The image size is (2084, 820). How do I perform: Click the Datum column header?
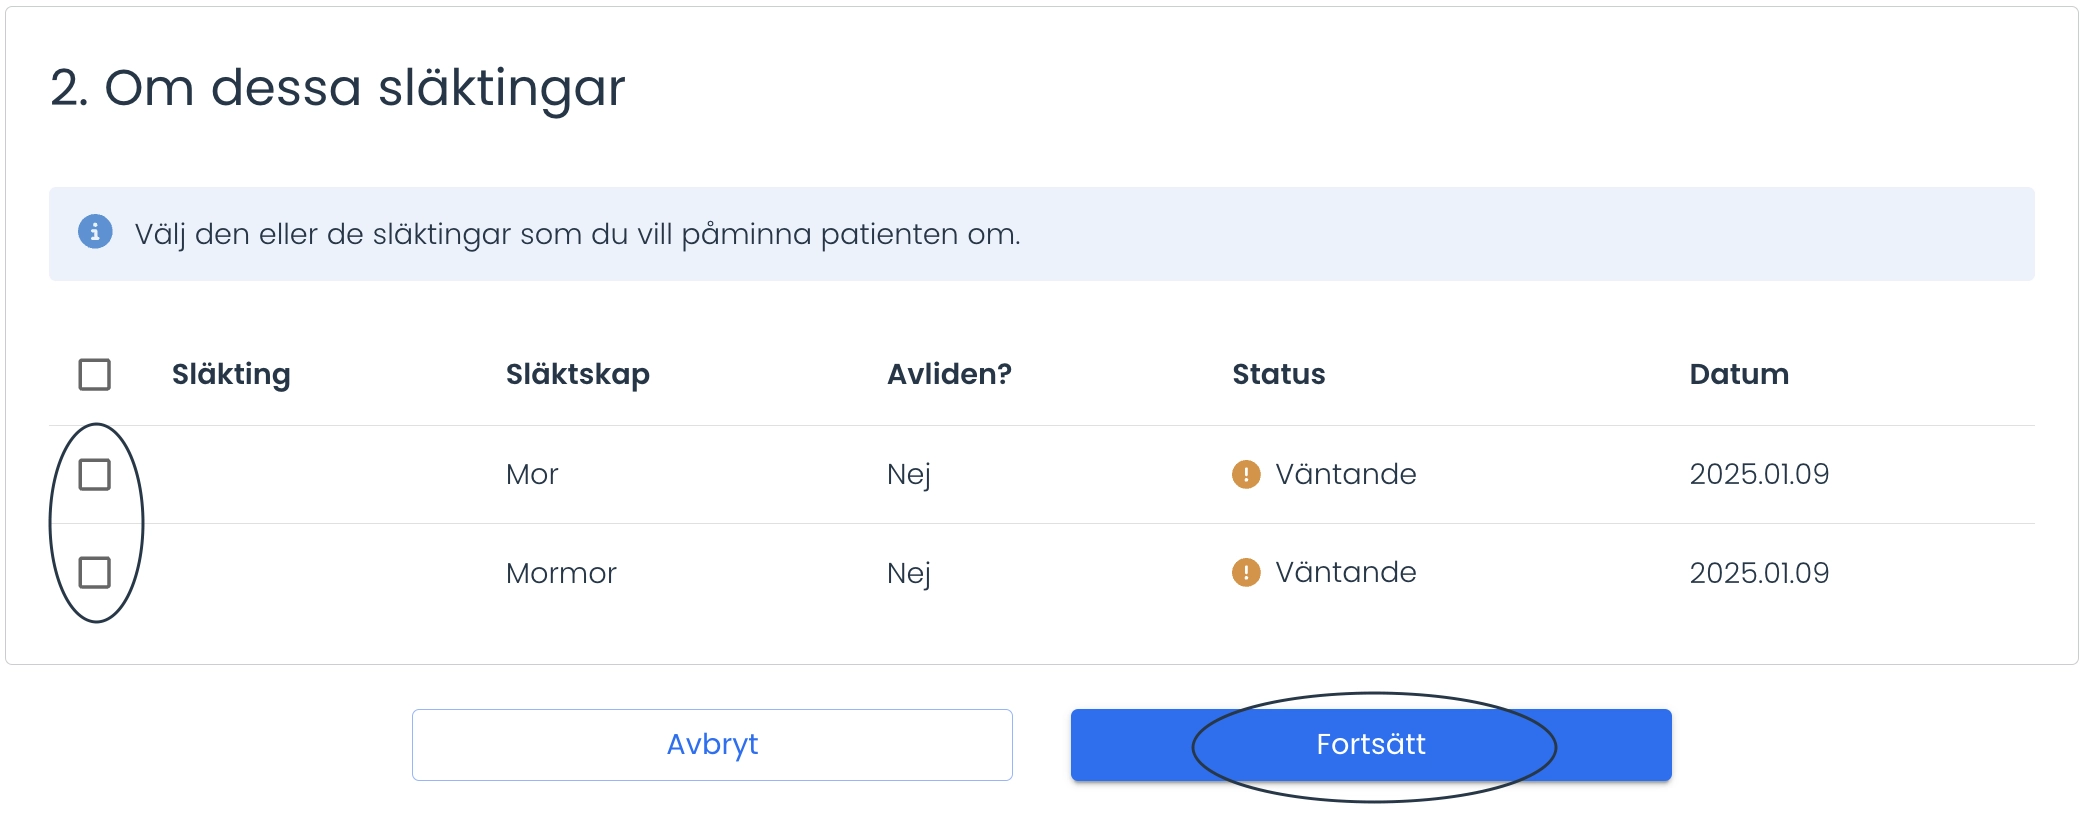1739,374
